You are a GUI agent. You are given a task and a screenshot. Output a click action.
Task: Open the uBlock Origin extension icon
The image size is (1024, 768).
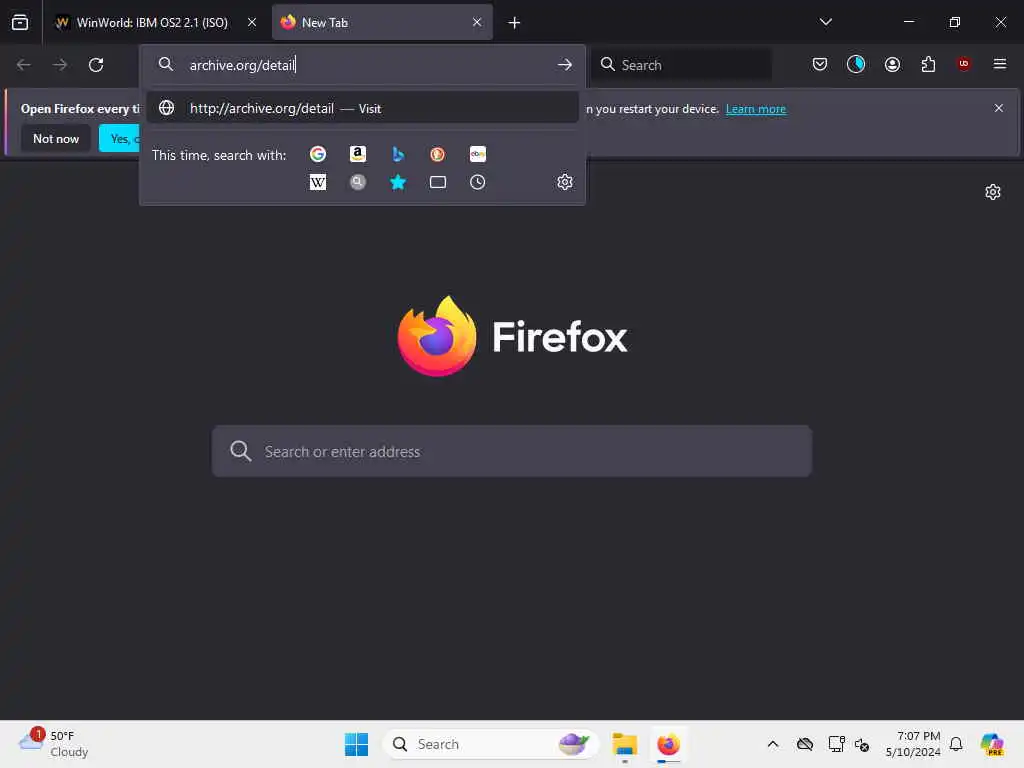point(963,64)
